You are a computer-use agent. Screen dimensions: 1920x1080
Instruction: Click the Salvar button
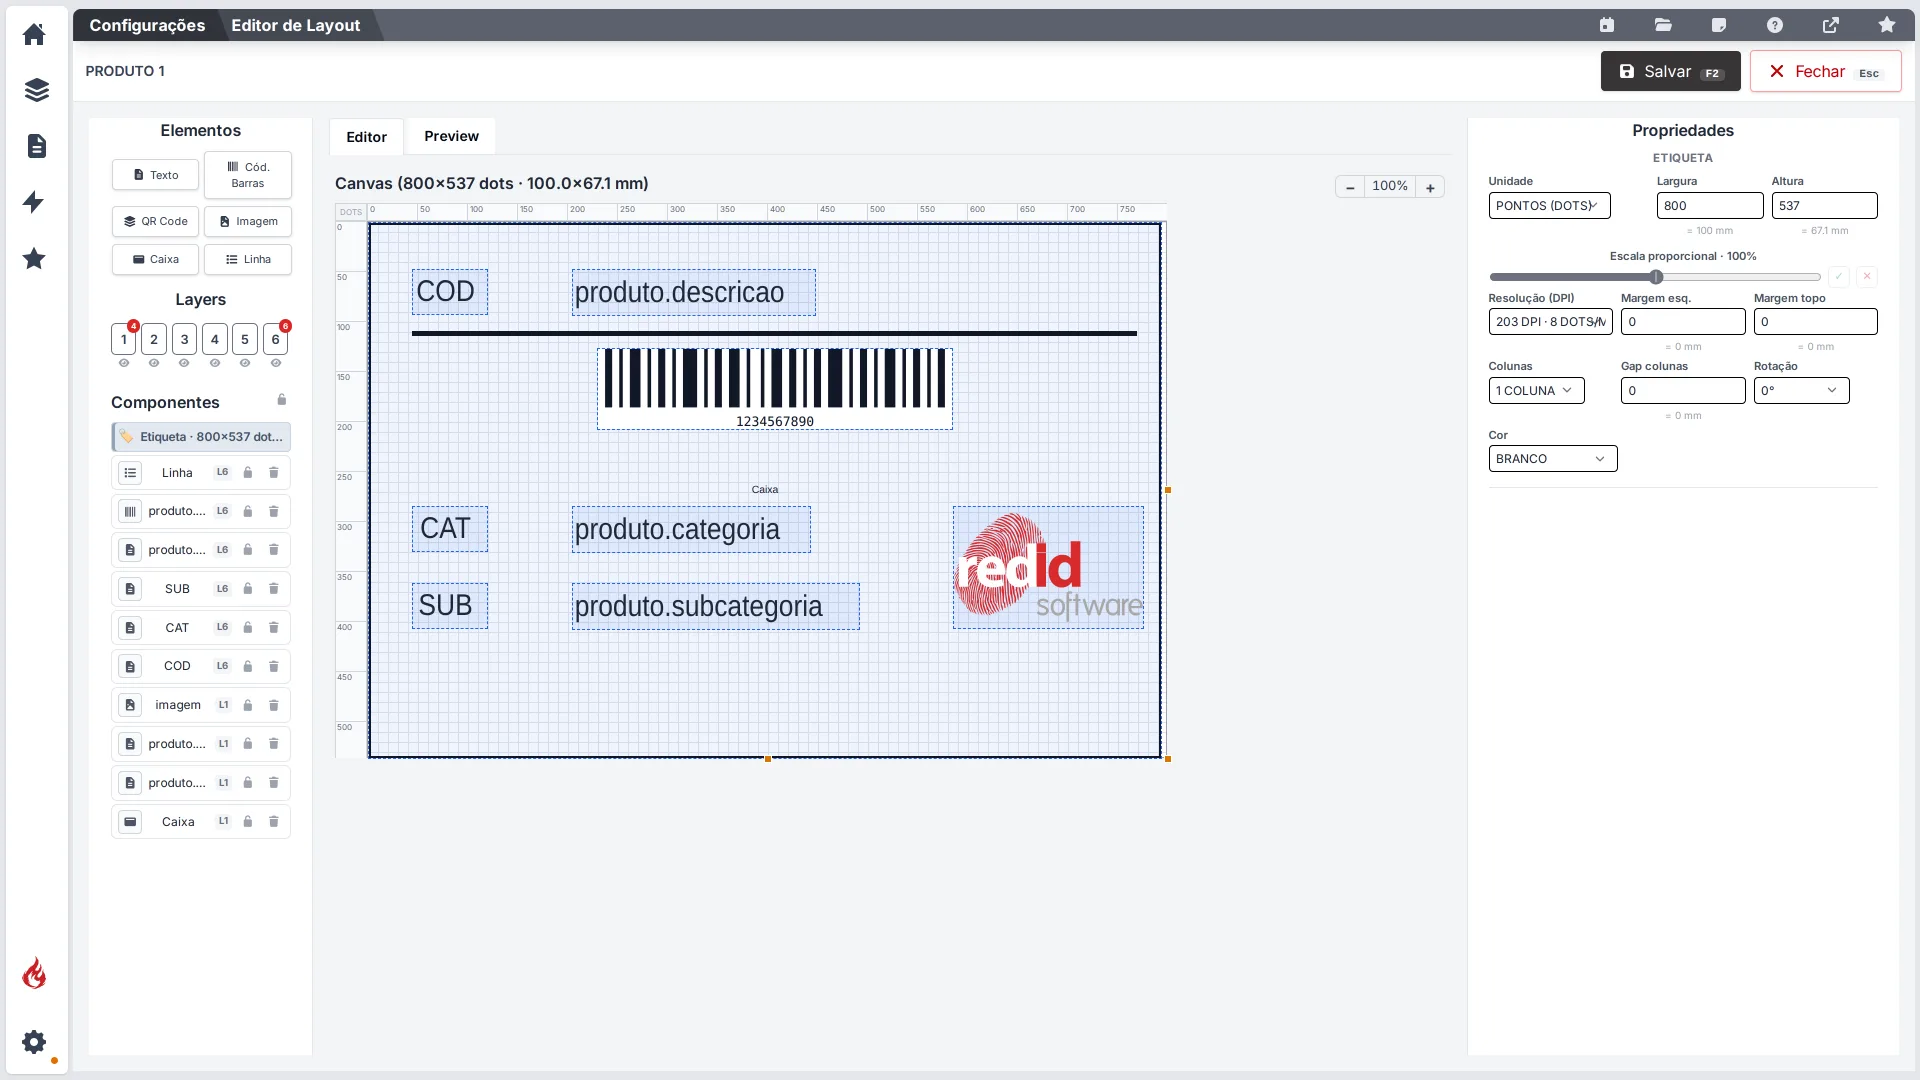point(1670,71)
